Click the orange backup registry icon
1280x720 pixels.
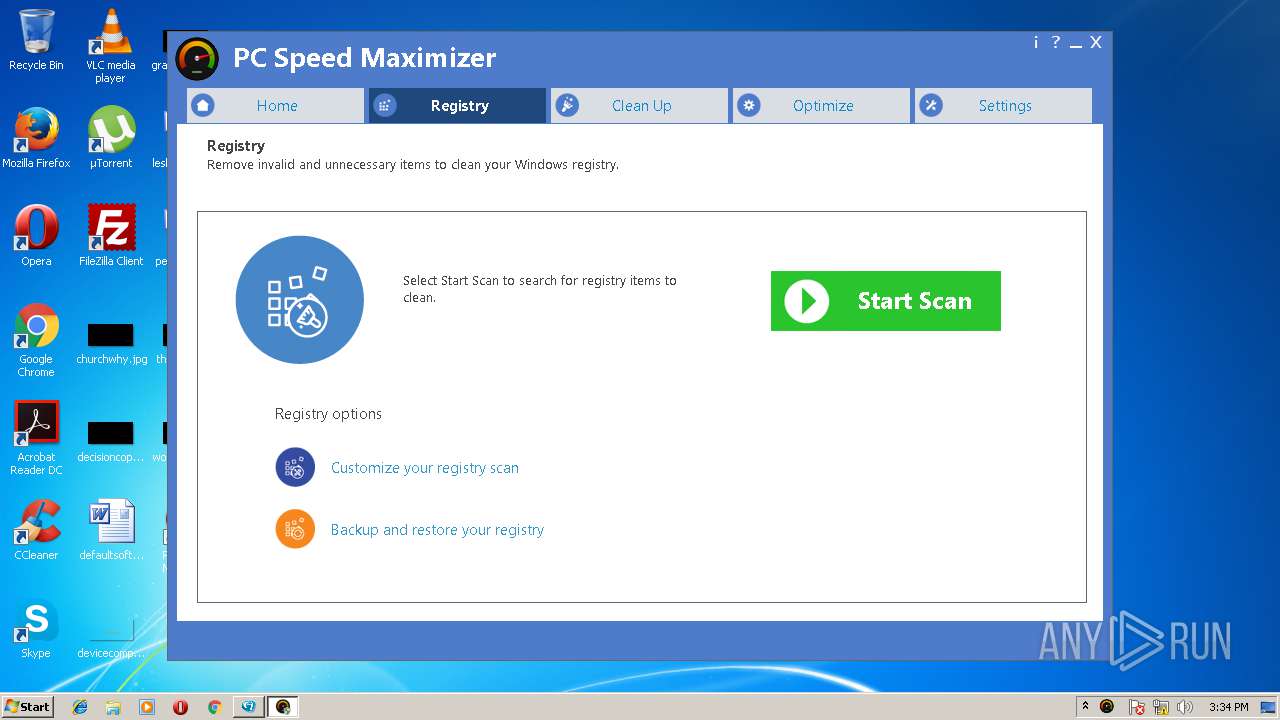[295, 529]
